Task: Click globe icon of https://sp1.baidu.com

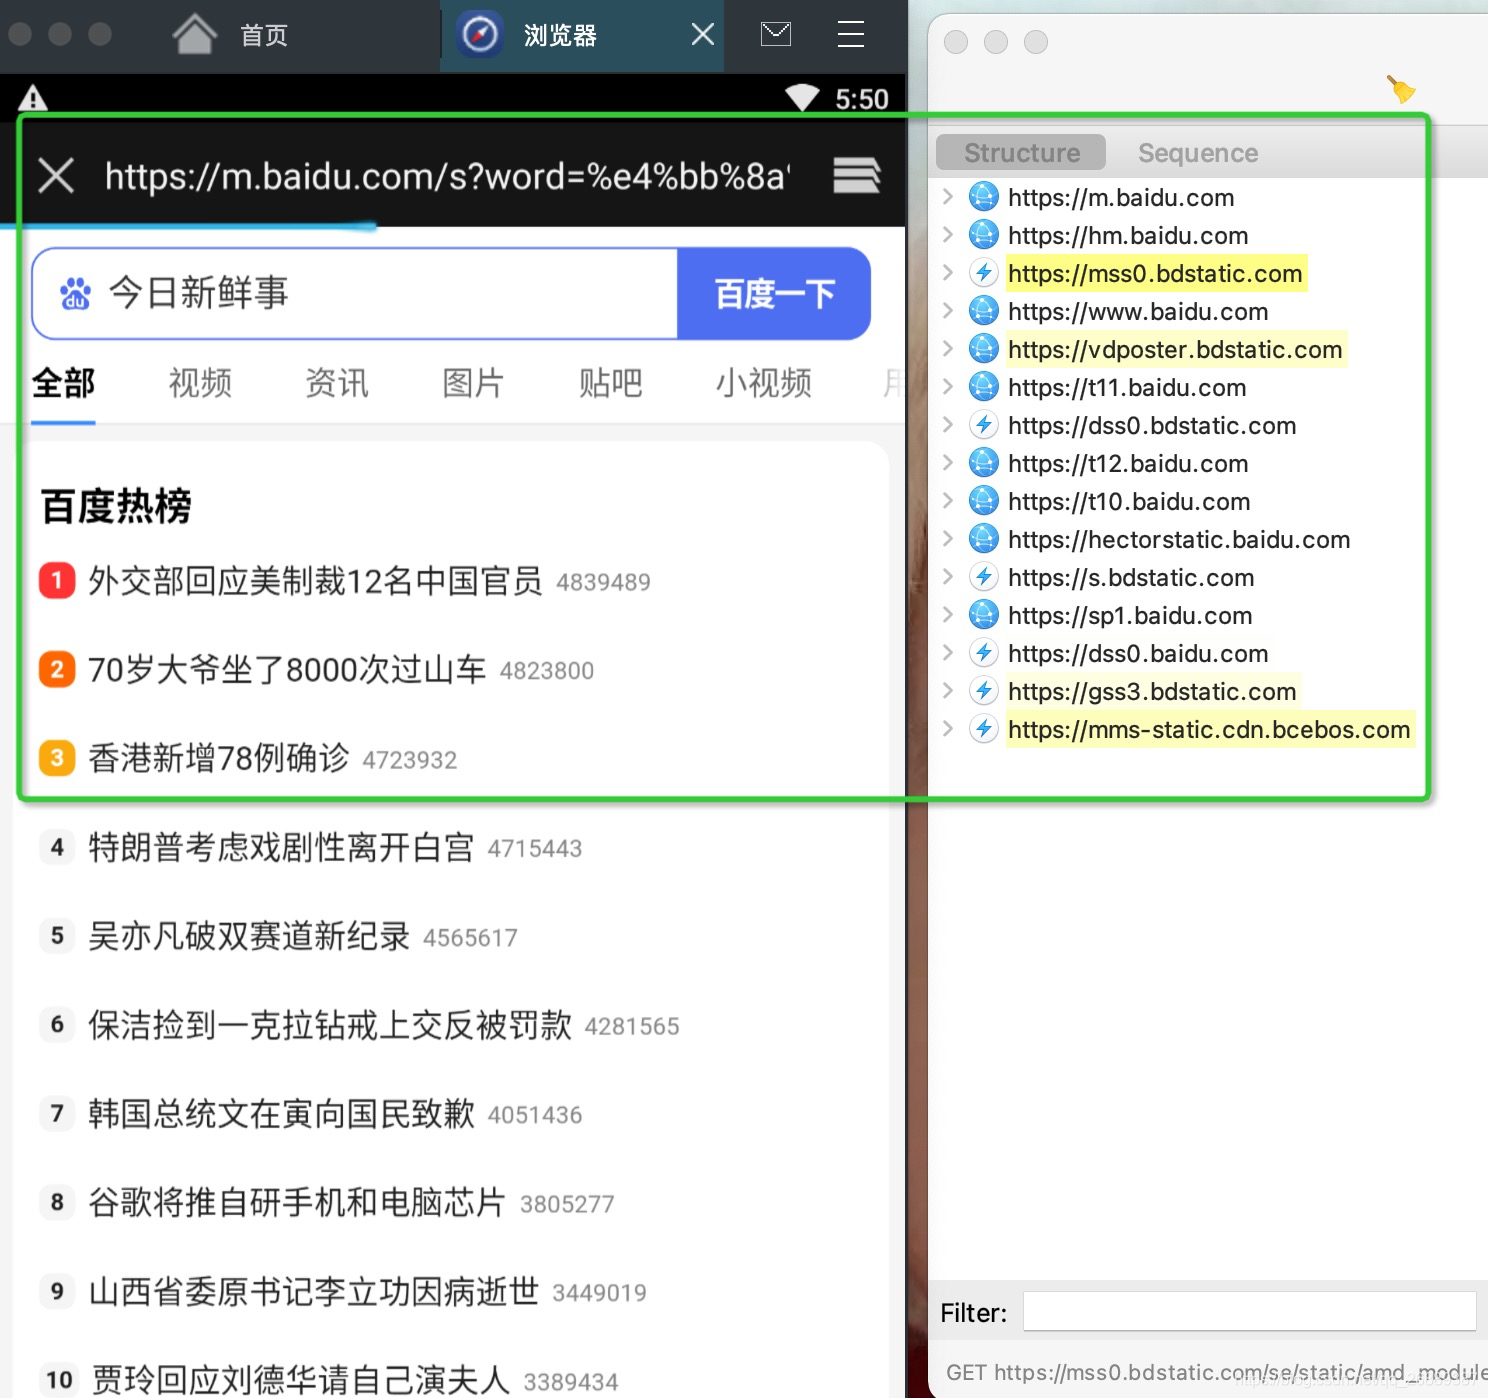Action: pos(984,615)
